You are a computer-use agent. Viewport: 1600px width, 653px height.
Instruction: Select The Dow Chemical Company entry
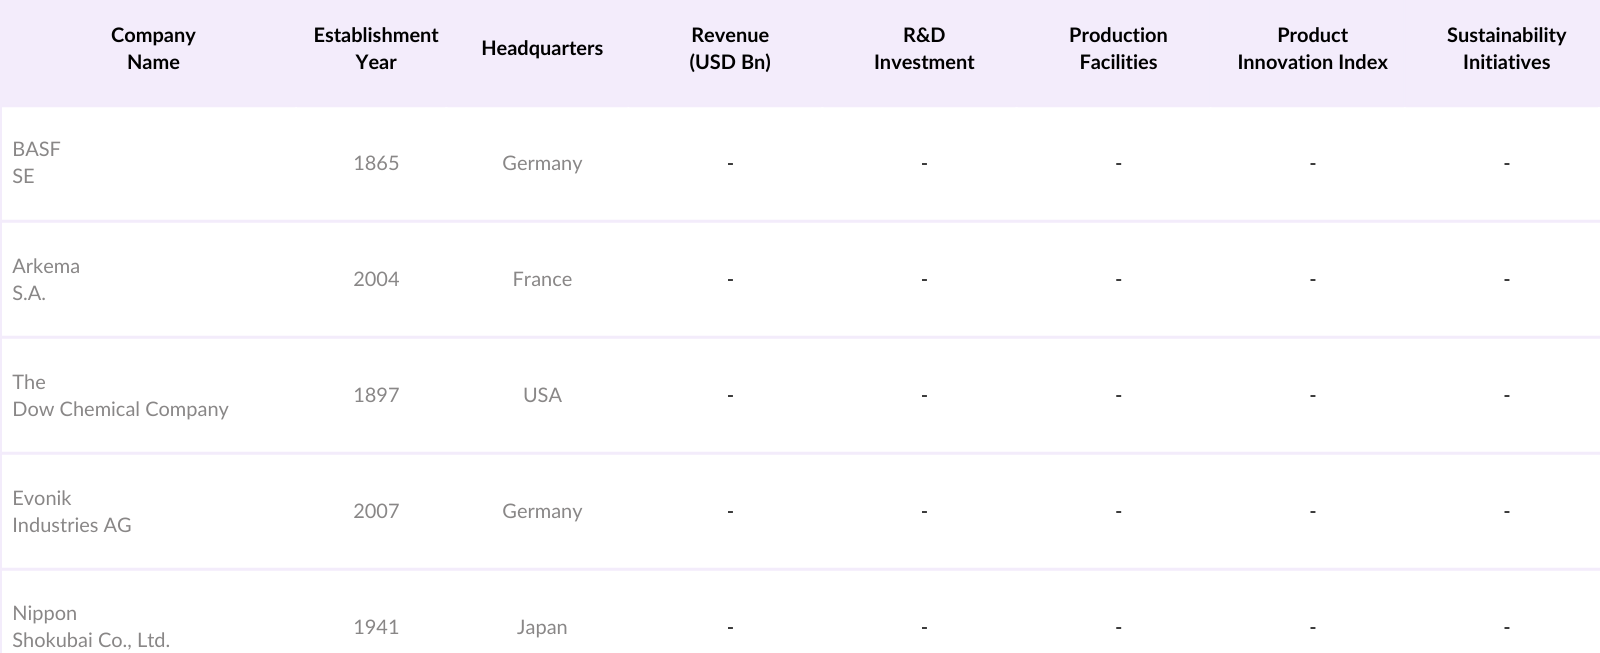coord(120,395)
